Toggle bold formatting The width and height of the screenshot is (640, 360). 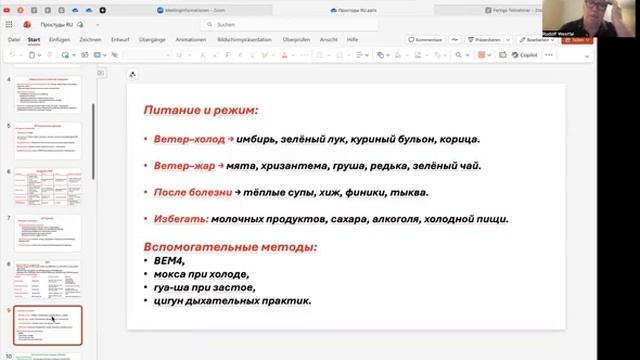click(x=227, y=55)
